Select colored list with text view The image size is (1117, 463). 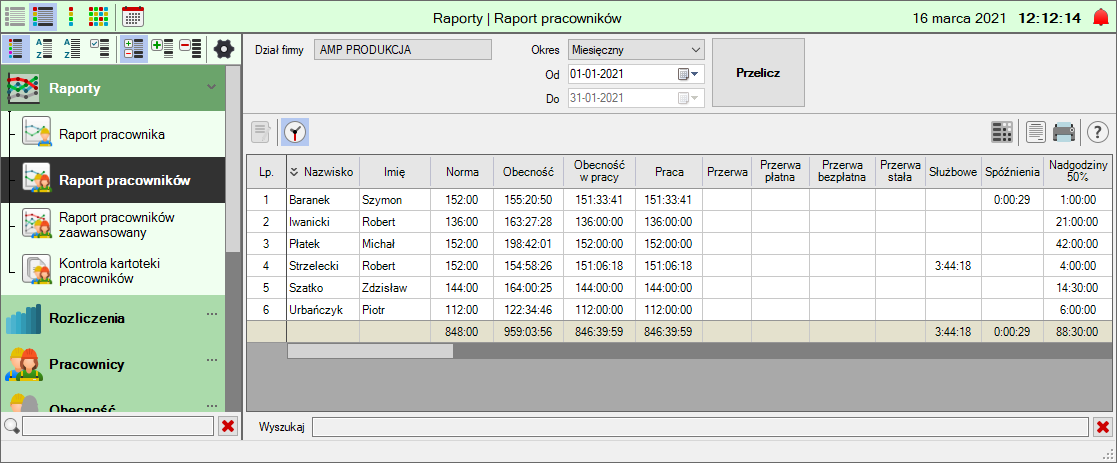[43, 16]
